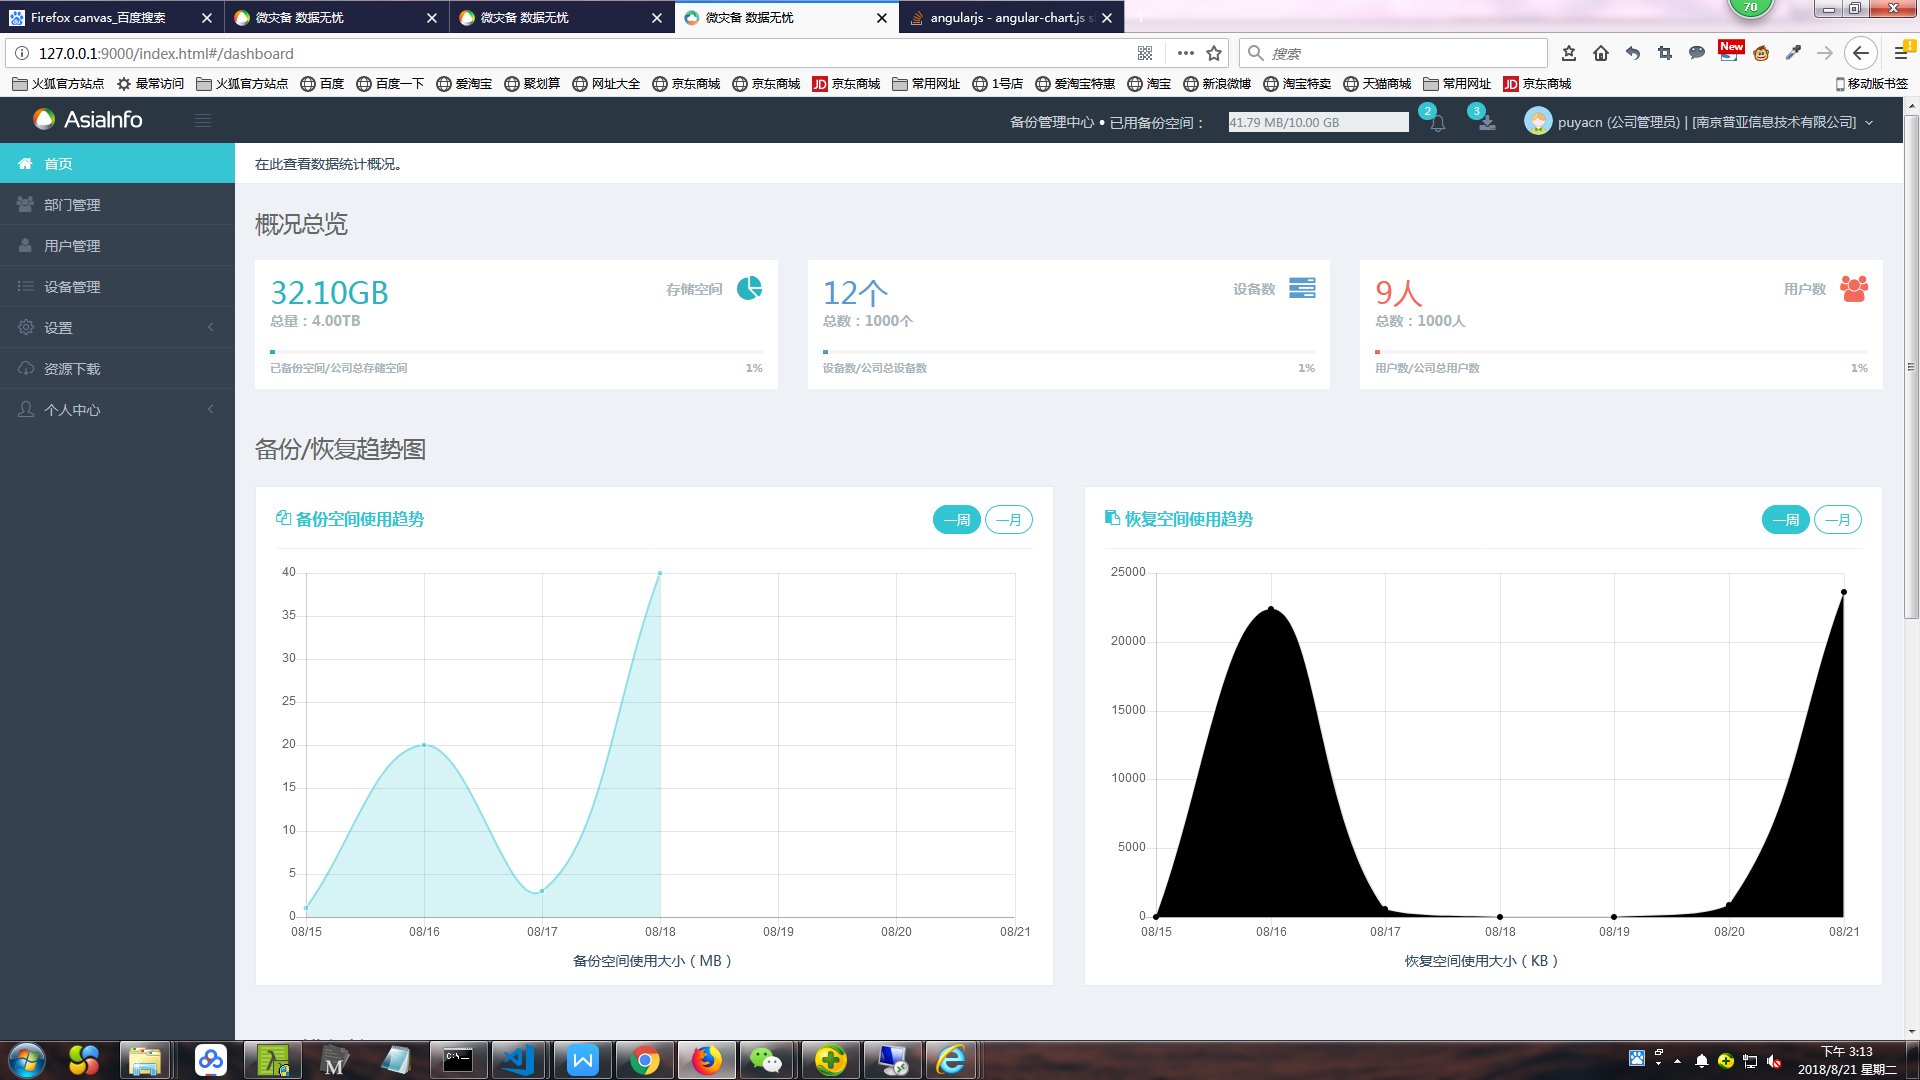Click the download tray icon in header
Screen dimensions: 1920x1080
1487,123
